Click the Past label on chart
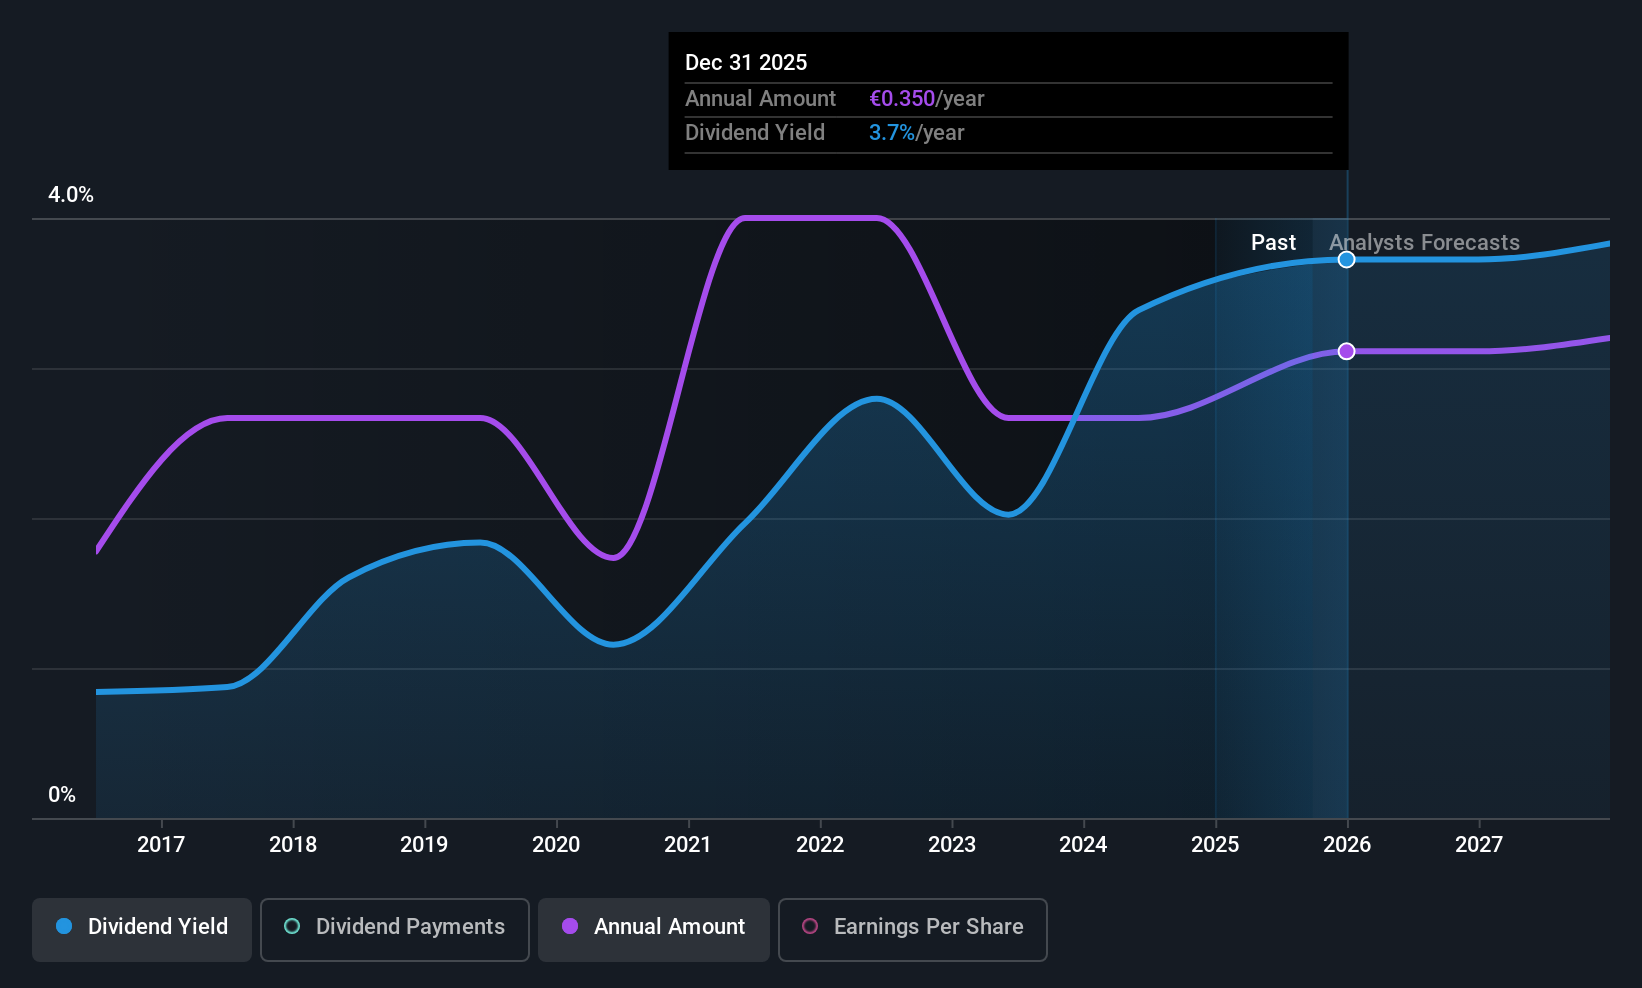 click(1273, 243)
